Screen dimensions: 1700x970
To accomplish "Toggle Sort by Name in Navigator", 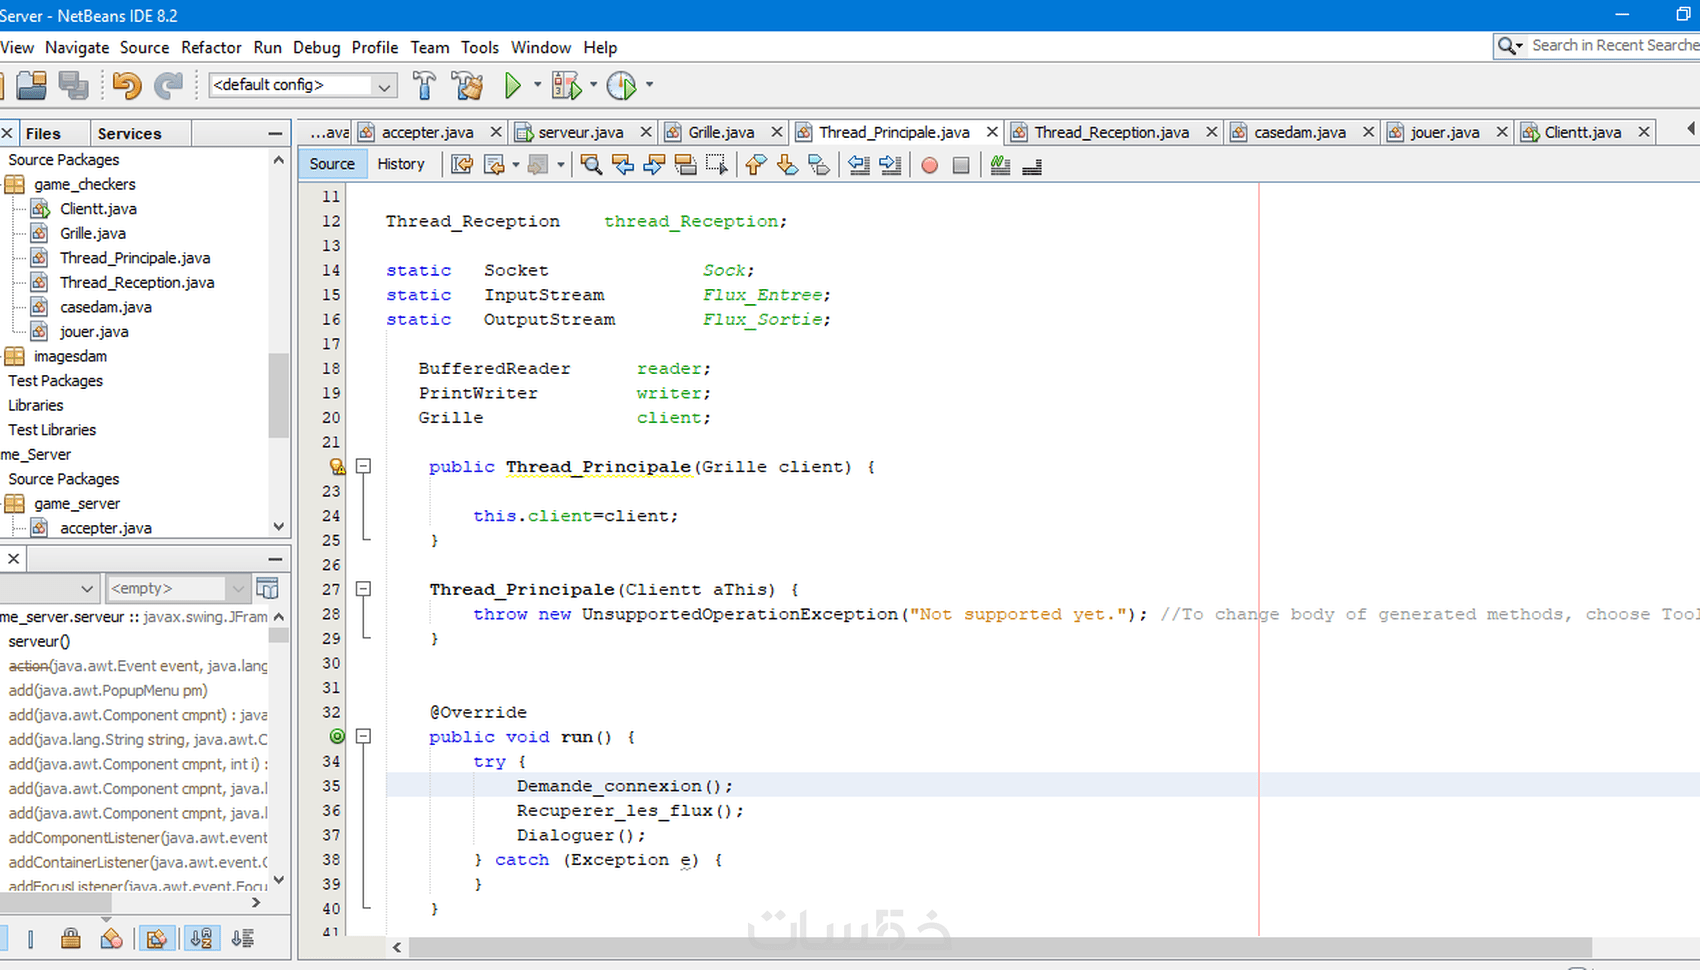I will coord(201,938).
